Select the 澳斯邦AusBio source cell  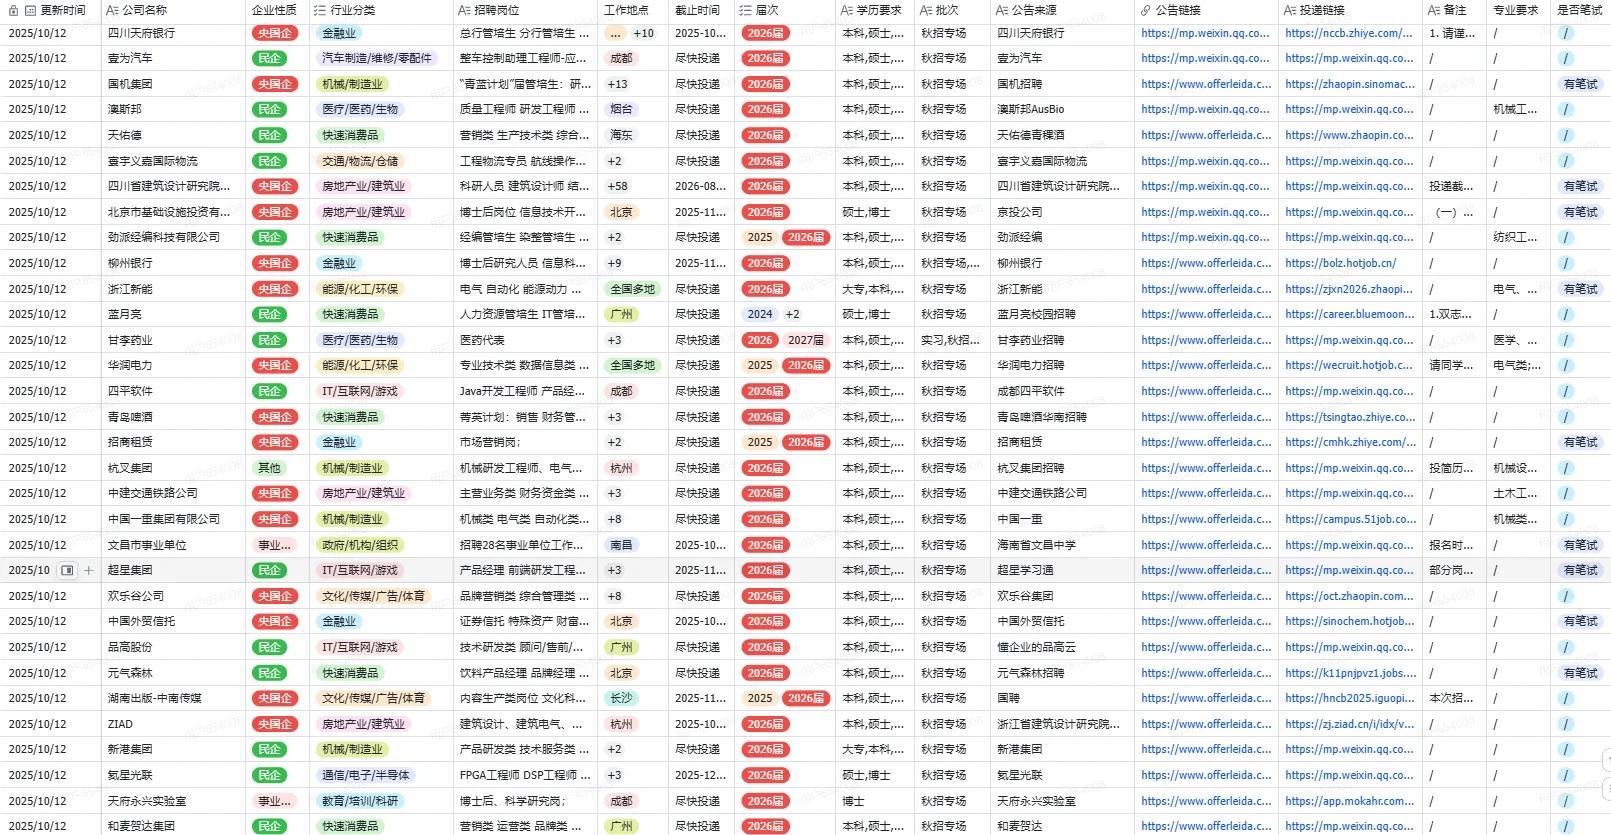pos(1063,109)
